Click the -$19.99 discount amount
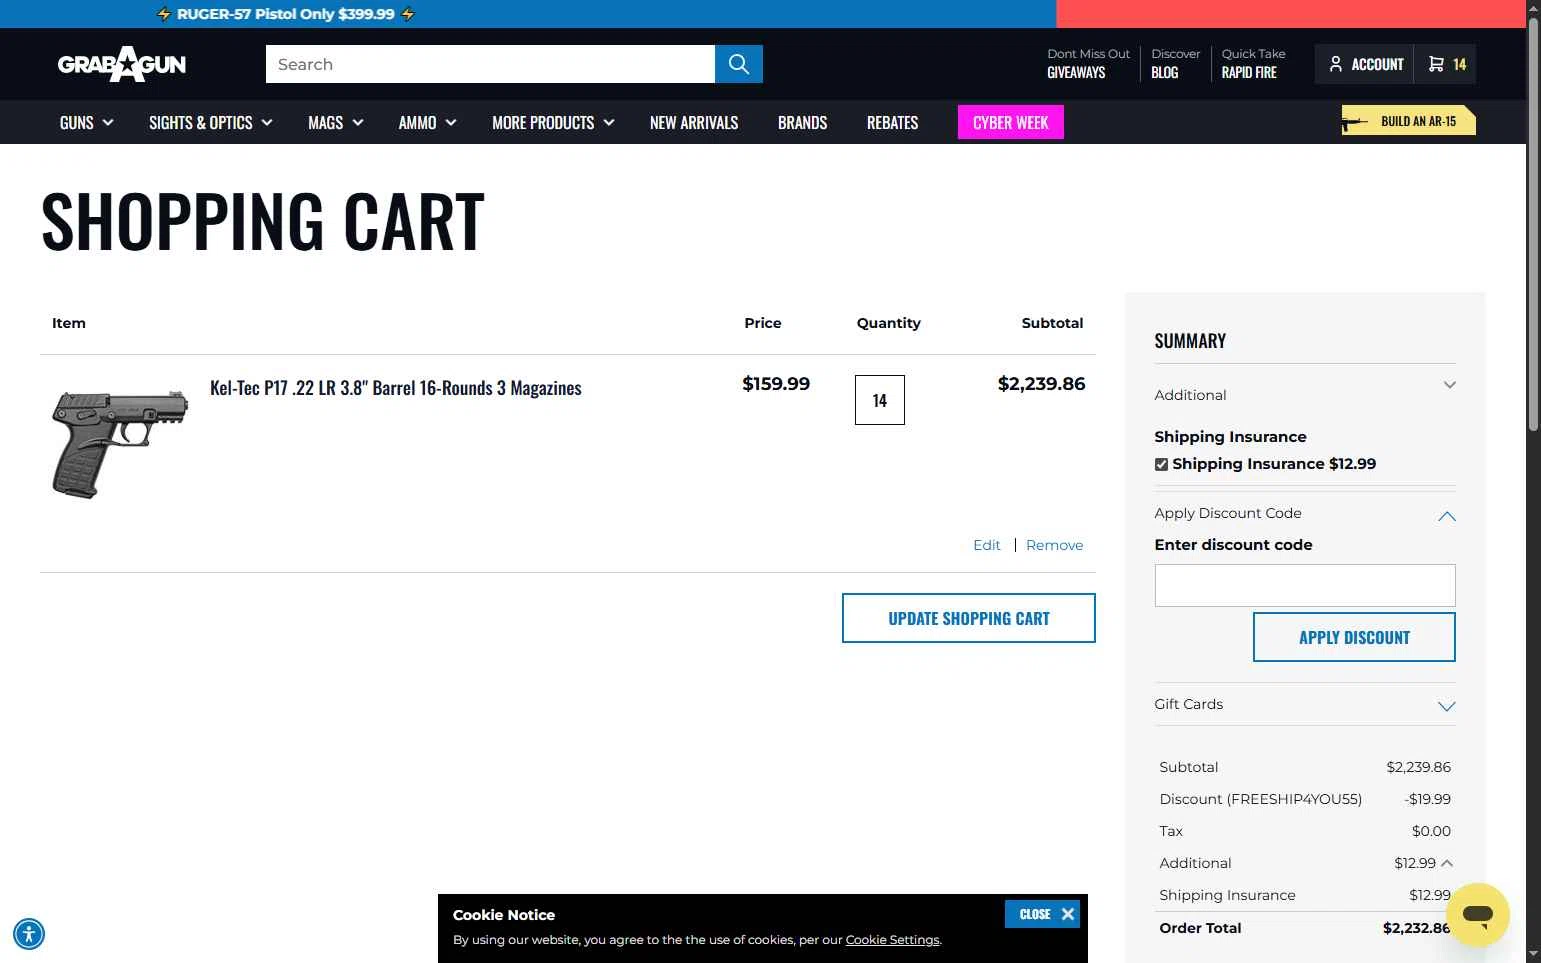 click(1427, 799)
